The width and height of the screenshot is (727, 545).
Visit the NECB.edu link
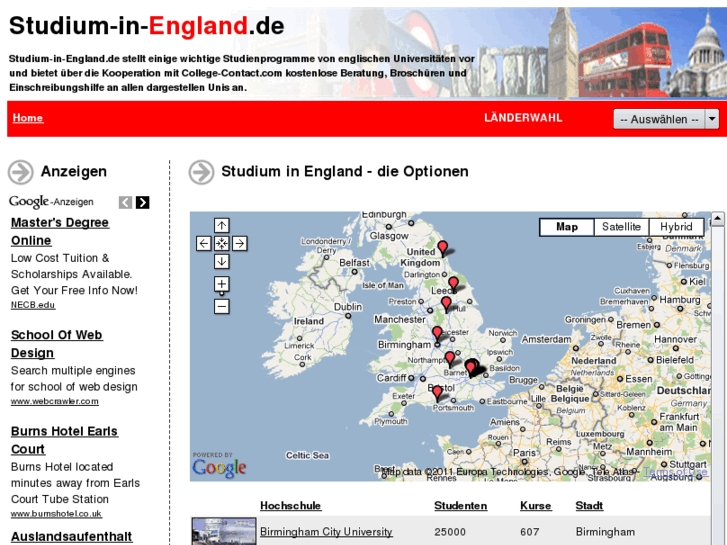[33, 305]
